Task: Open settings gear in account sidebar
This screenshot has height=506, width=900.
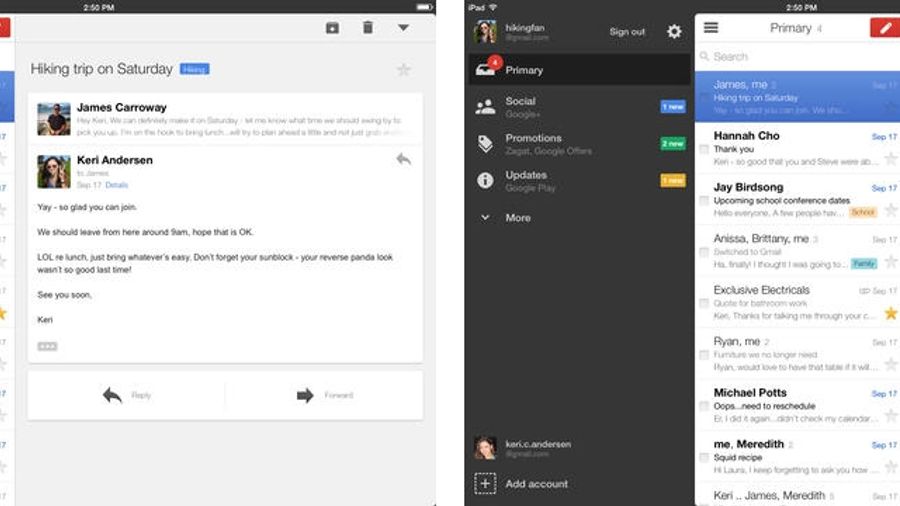Action: tap(674, 32)
